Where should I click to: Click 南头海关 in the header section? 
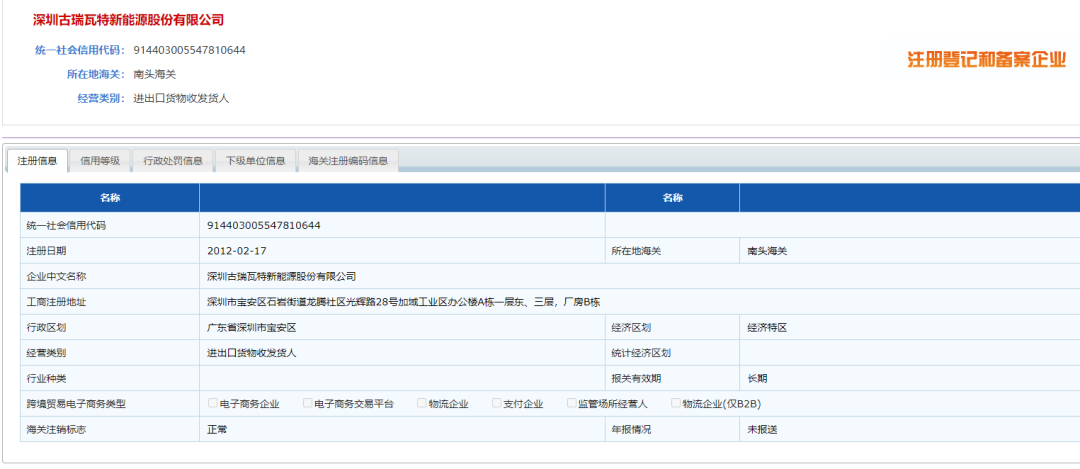click(155, 74)
